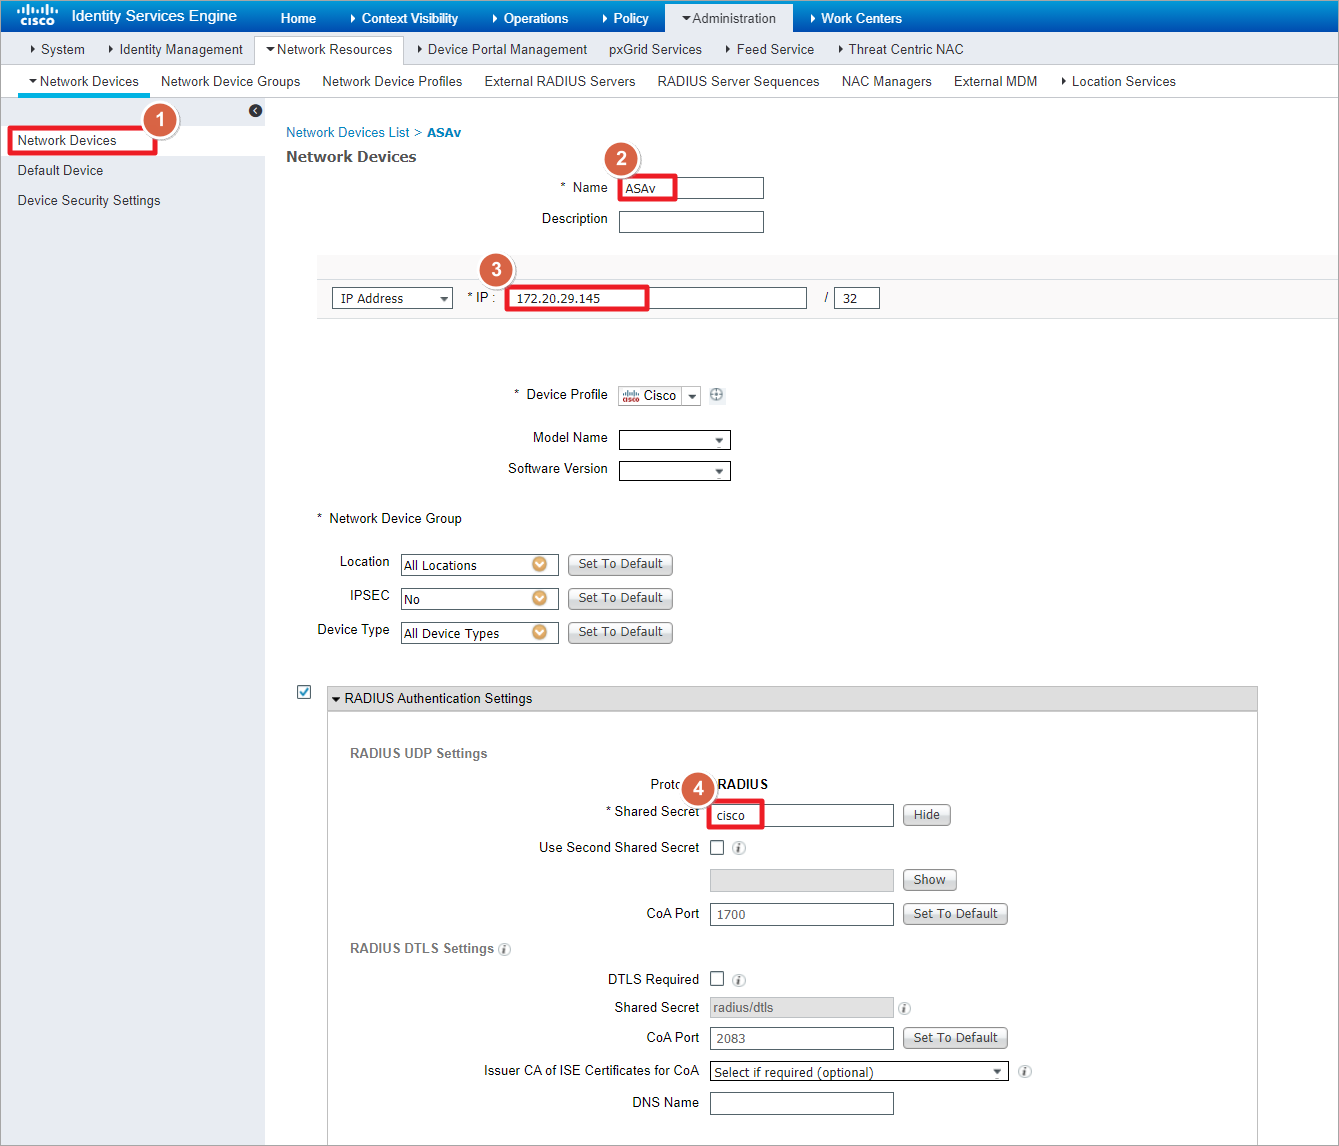Open the IP Address type dropdown
This screenshot has height=1146, width=1339.
(392, 298)
